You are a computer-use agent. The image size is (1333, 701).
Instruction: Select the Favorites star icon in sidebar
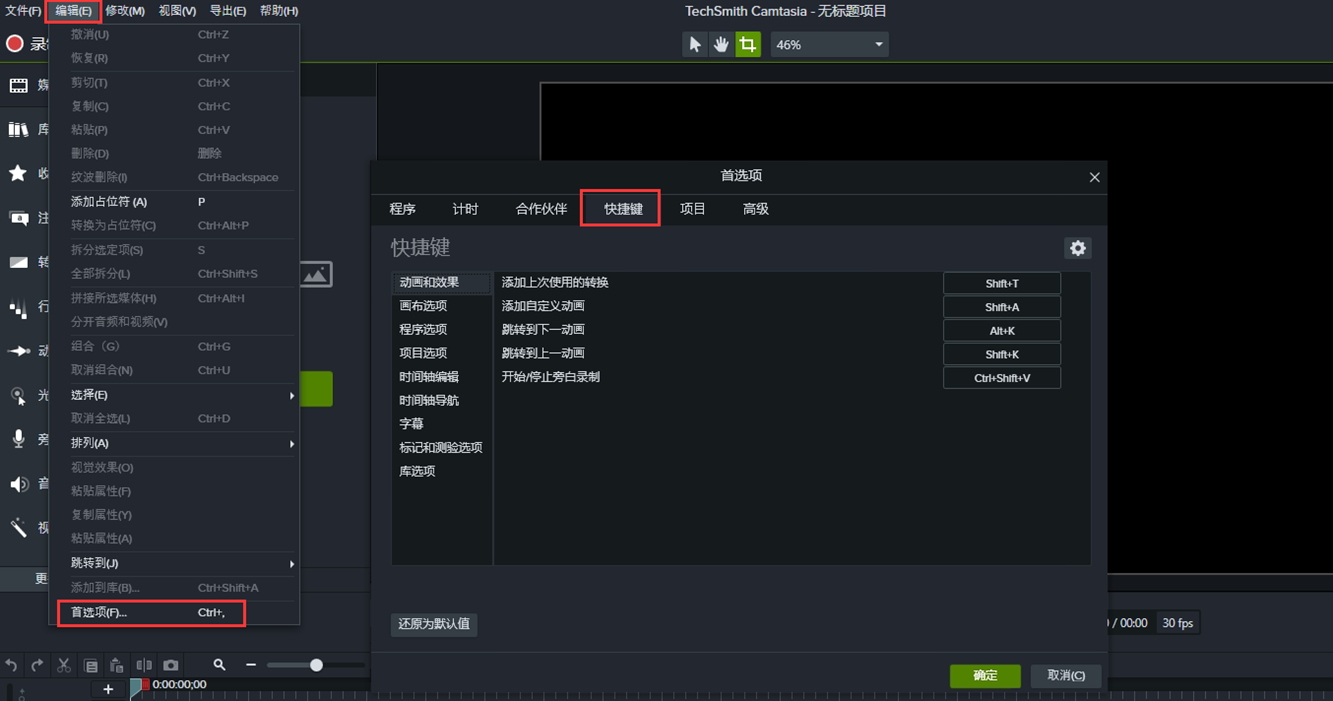click(x=18, y=174)
